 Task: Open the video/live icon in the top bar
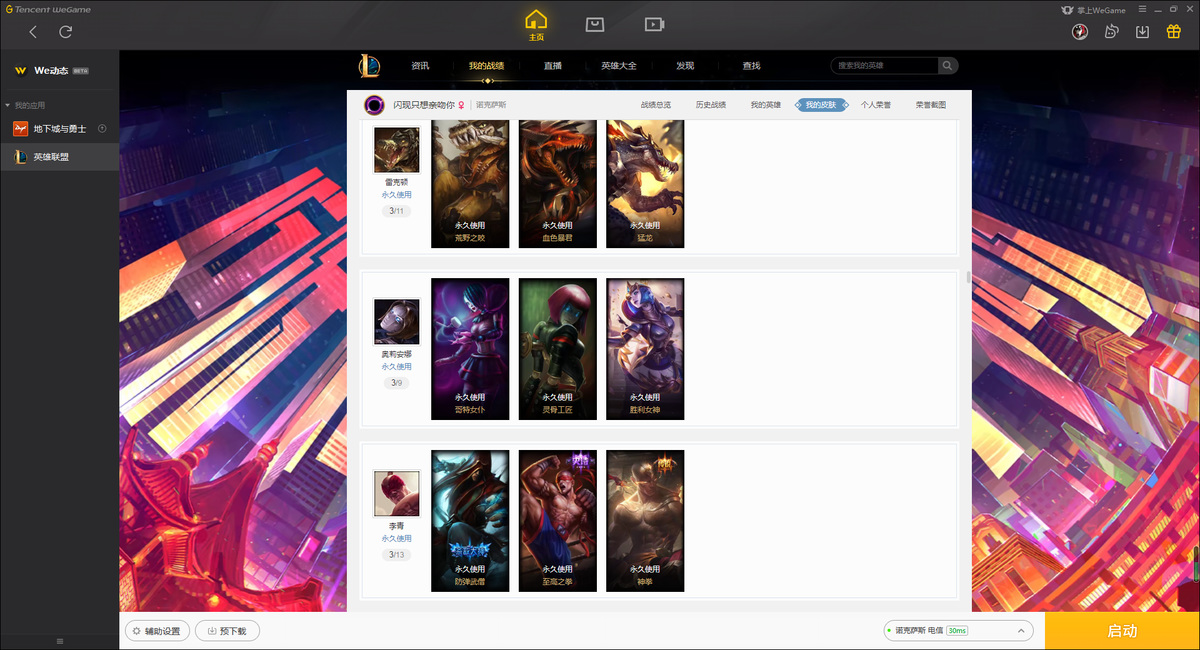tap(654, 24)
